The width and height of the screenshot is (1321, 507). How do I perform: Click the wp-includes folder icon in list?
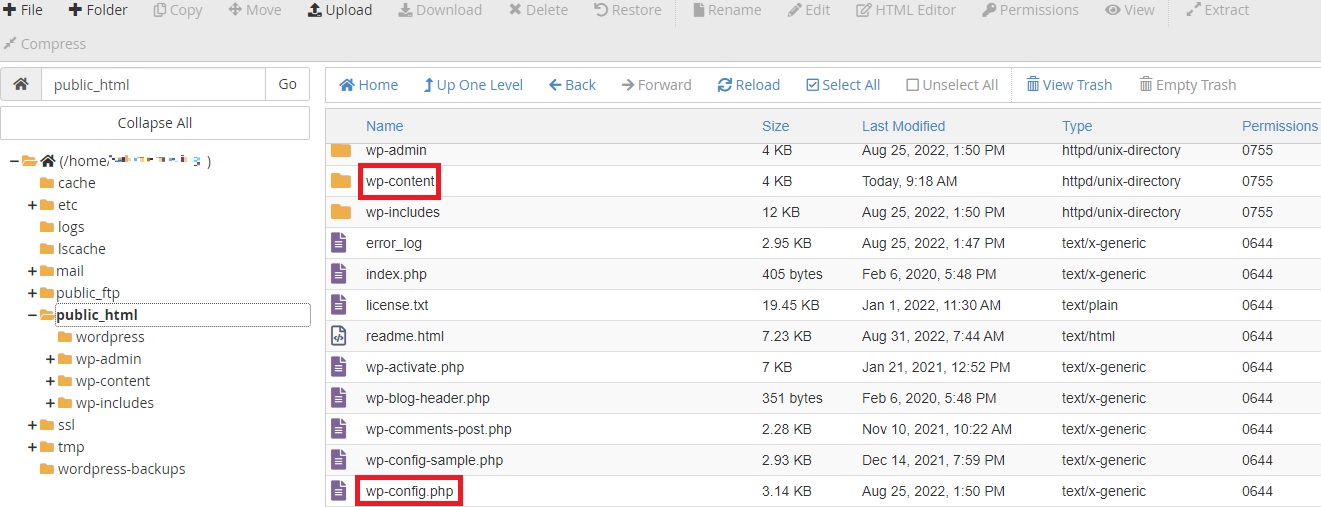[341, 212]
